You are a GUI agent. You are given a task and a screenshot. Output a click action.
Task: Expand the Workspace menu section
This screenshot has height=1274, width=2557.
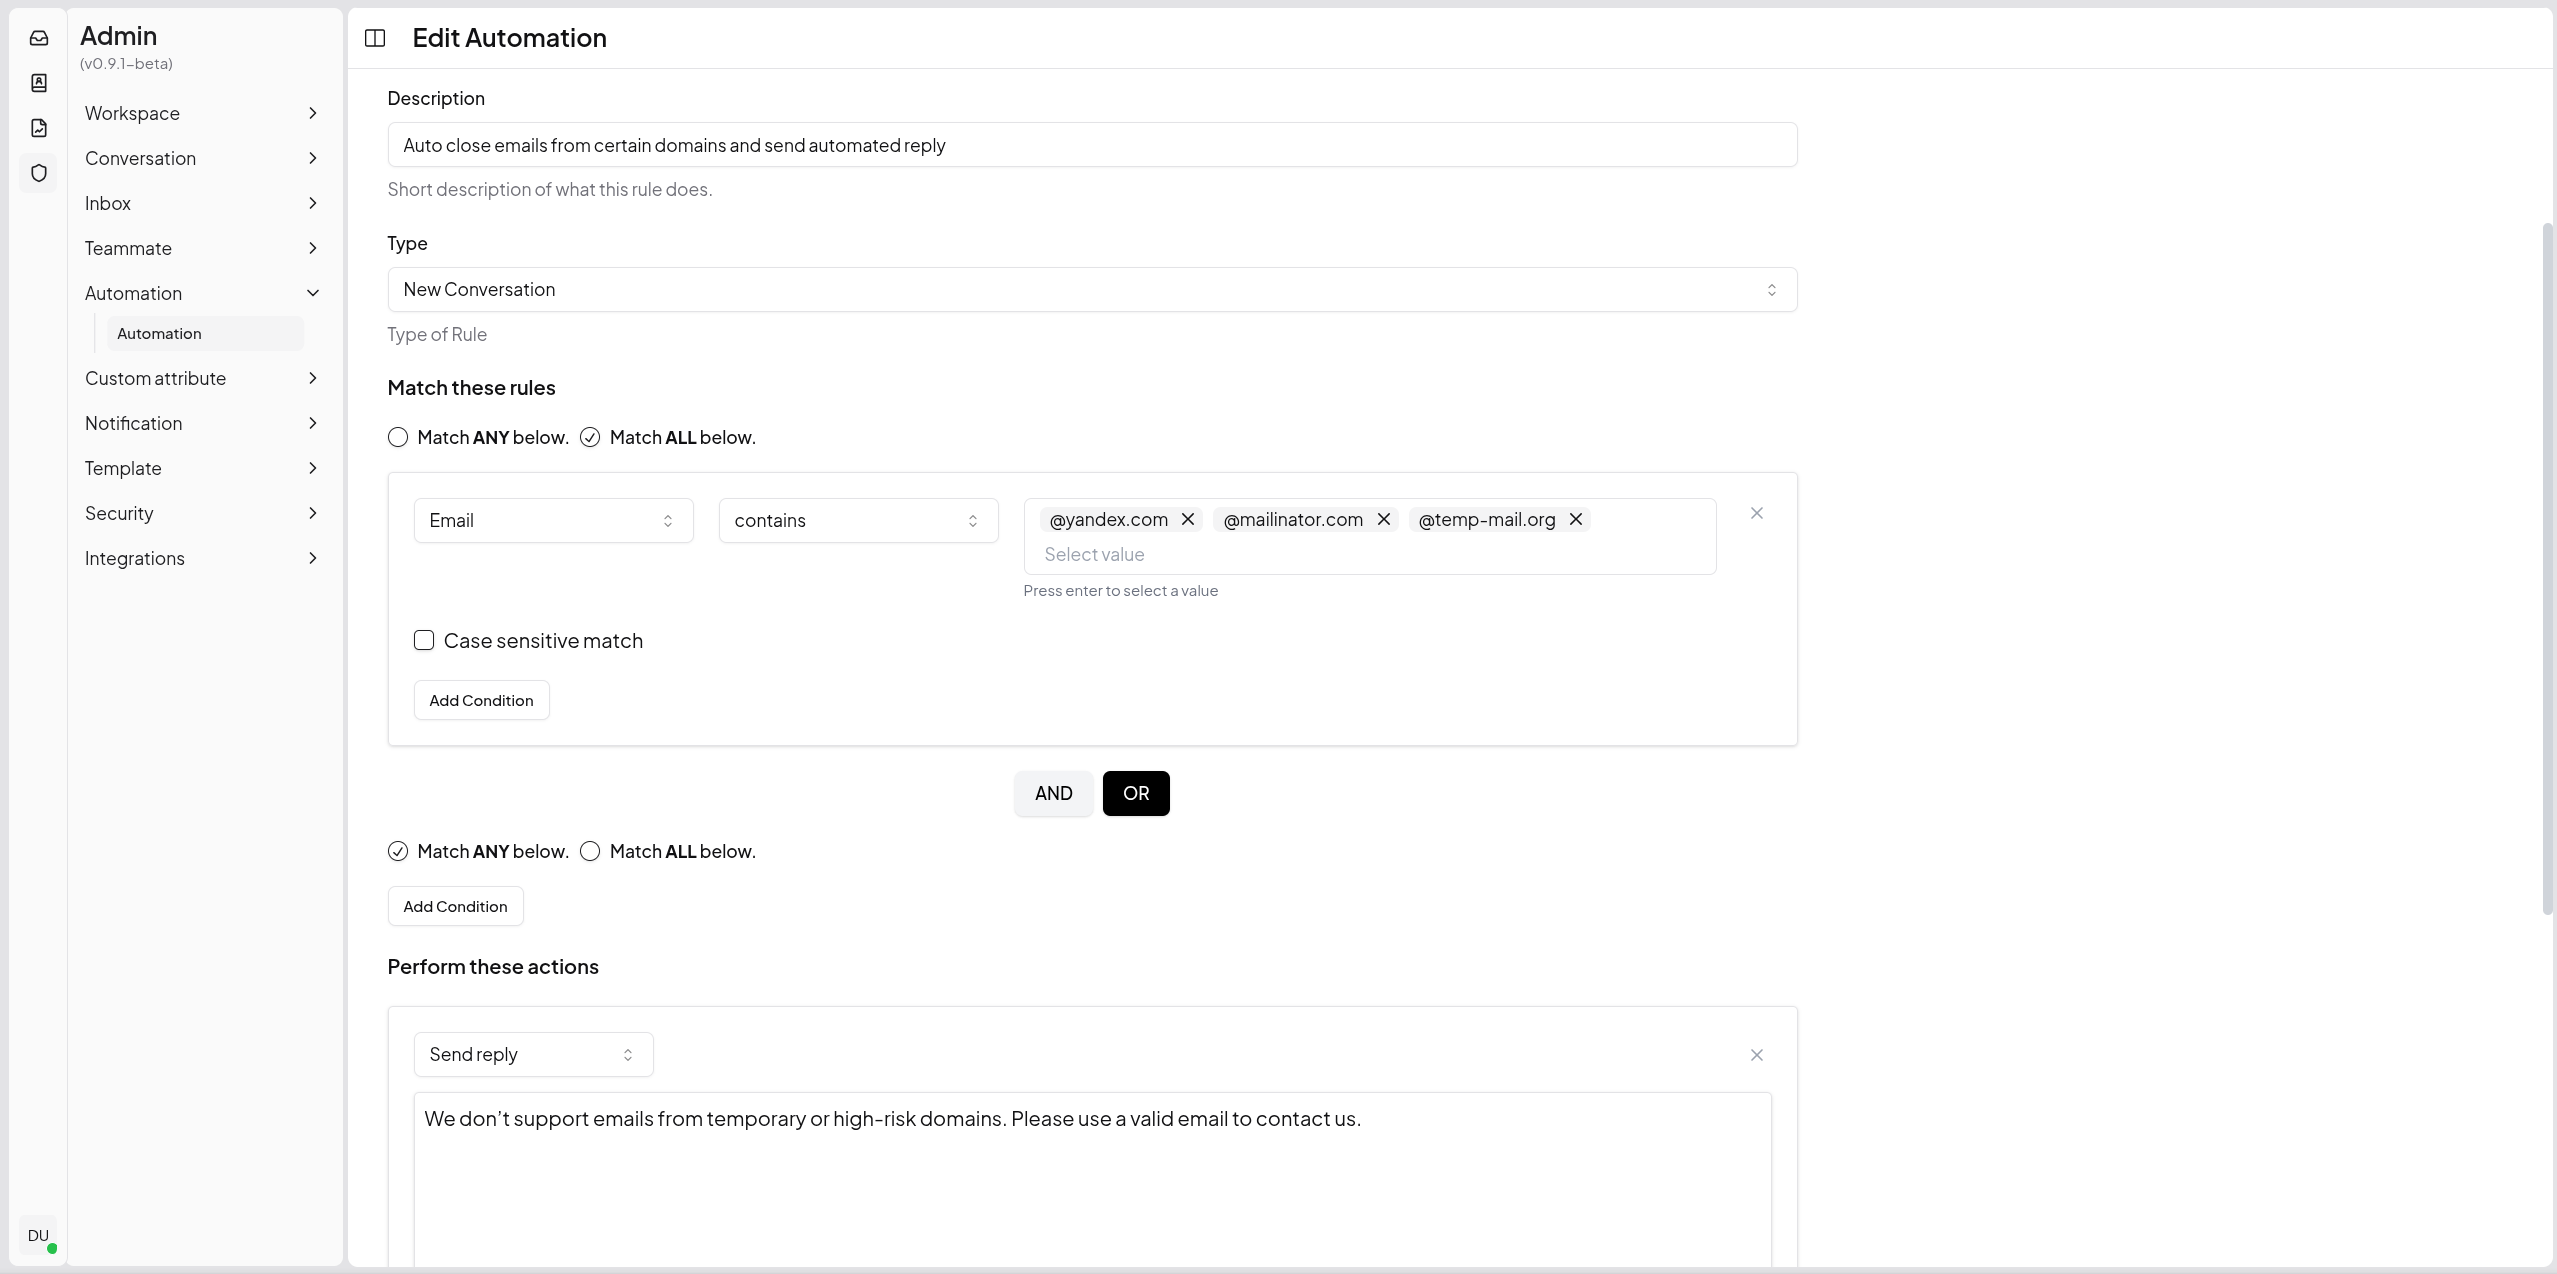click(x=201, y=113)
